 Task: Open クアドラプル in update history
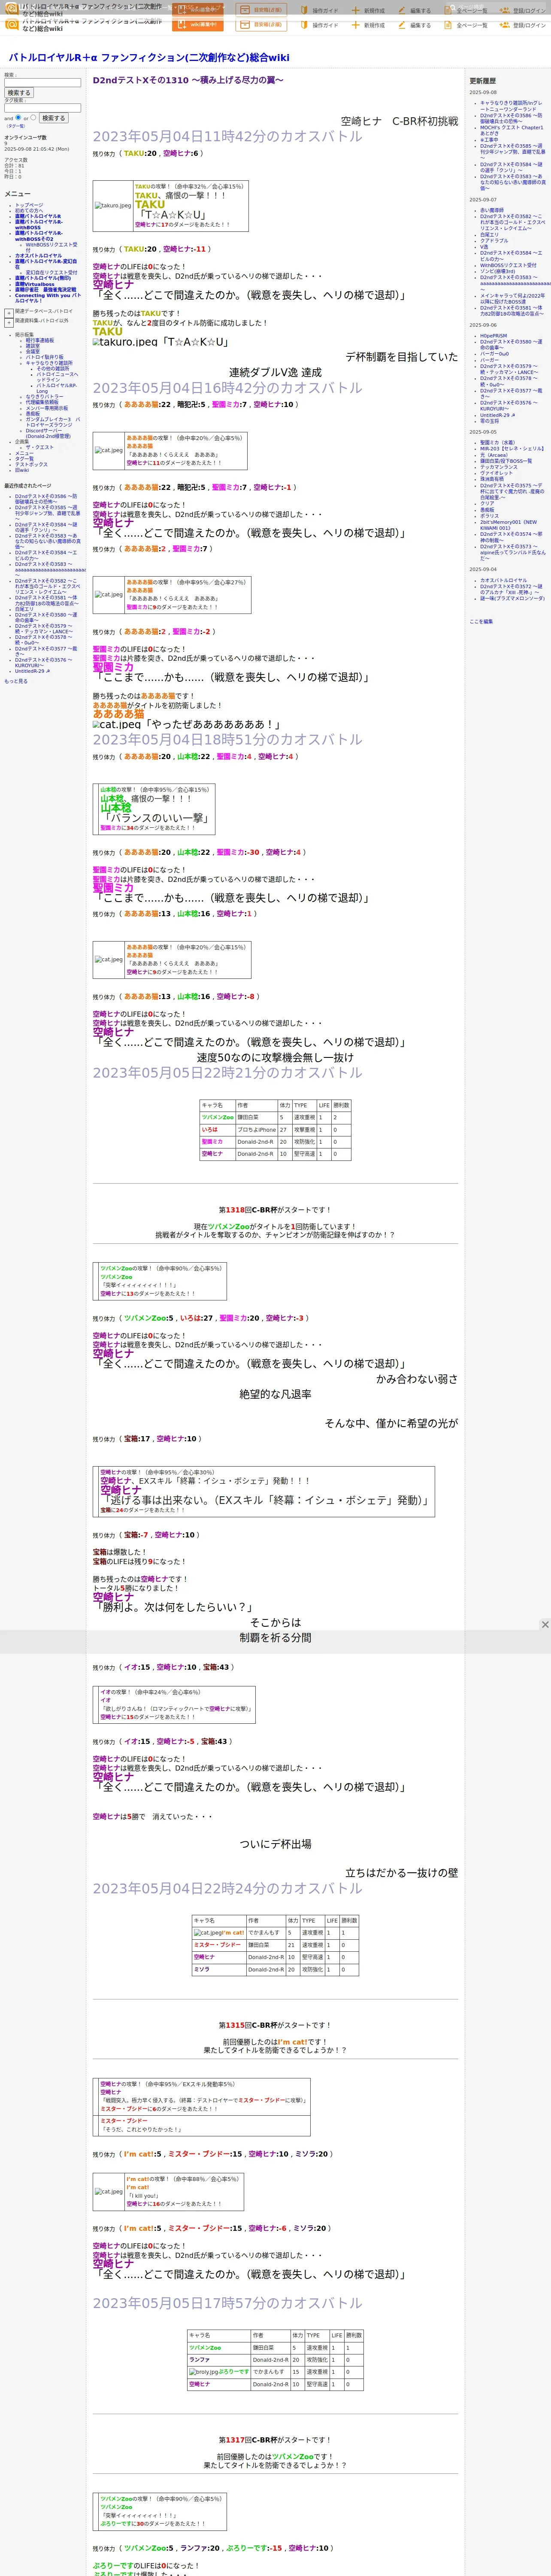click(x=494, y=240)
